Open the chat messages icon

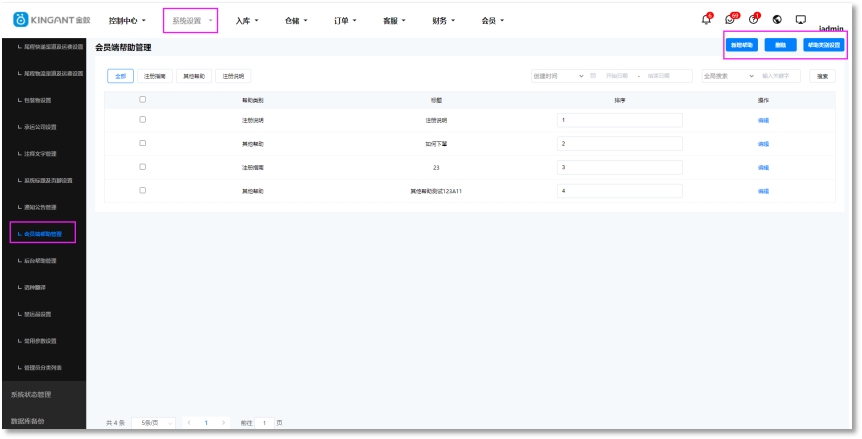click(x=730, y=20)
